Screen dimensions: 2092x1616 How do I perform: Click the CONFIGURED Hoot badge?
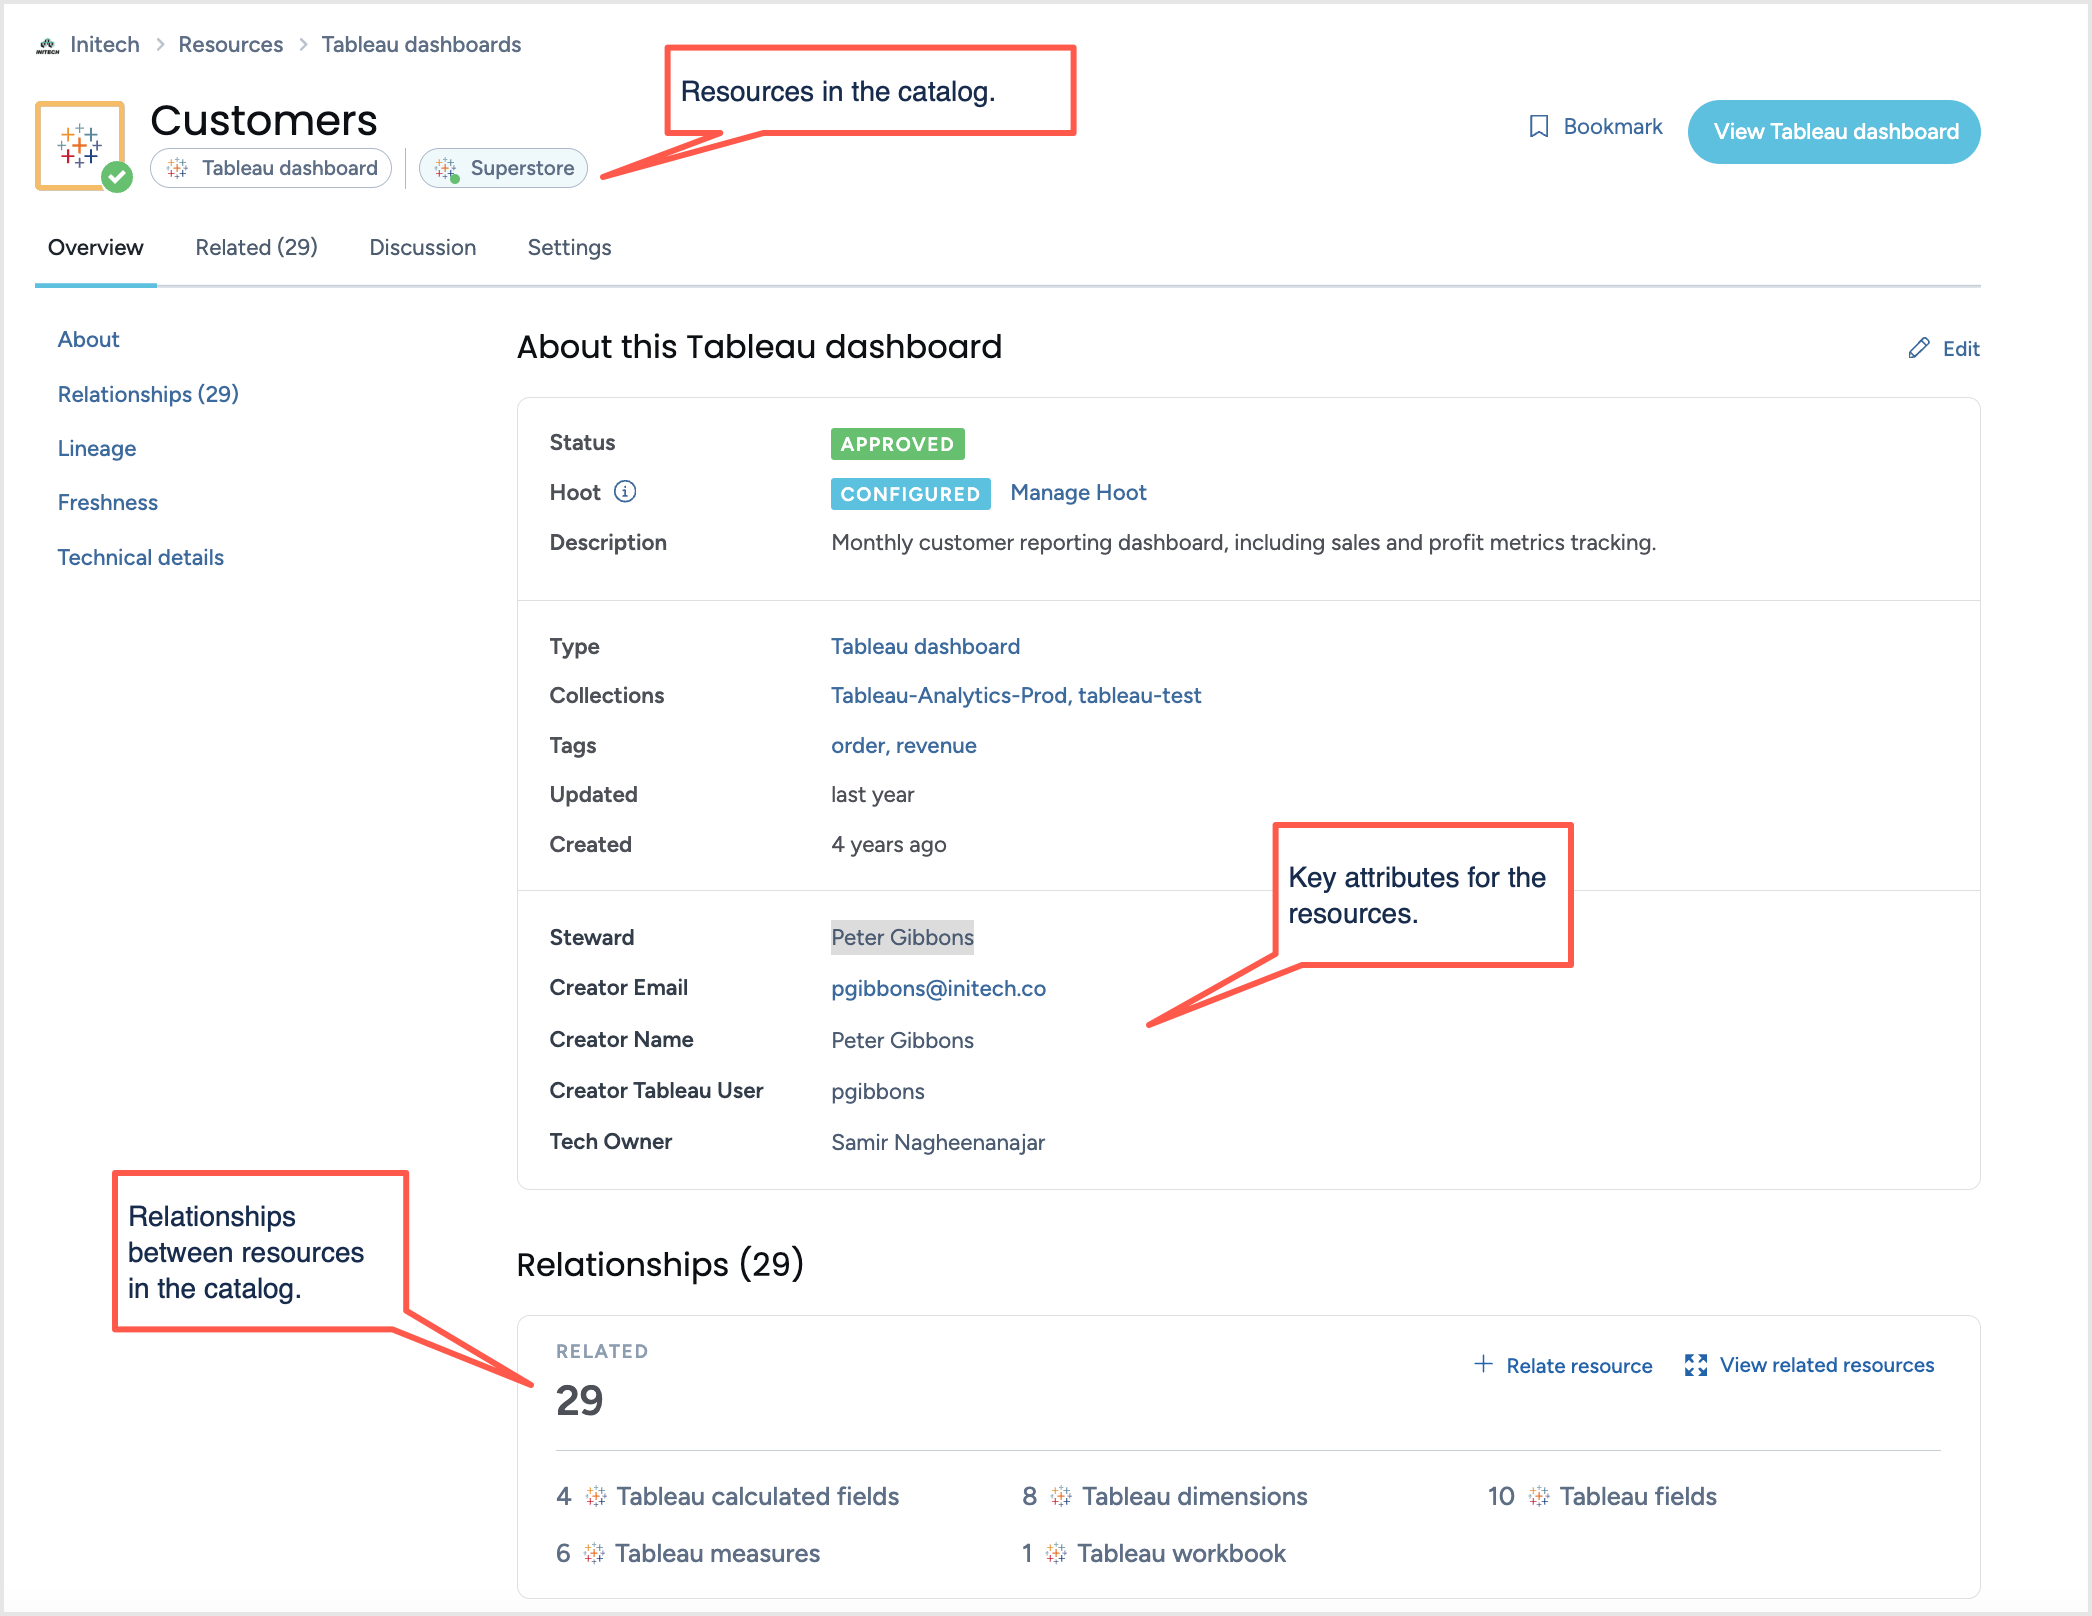(x=910, y=494)
